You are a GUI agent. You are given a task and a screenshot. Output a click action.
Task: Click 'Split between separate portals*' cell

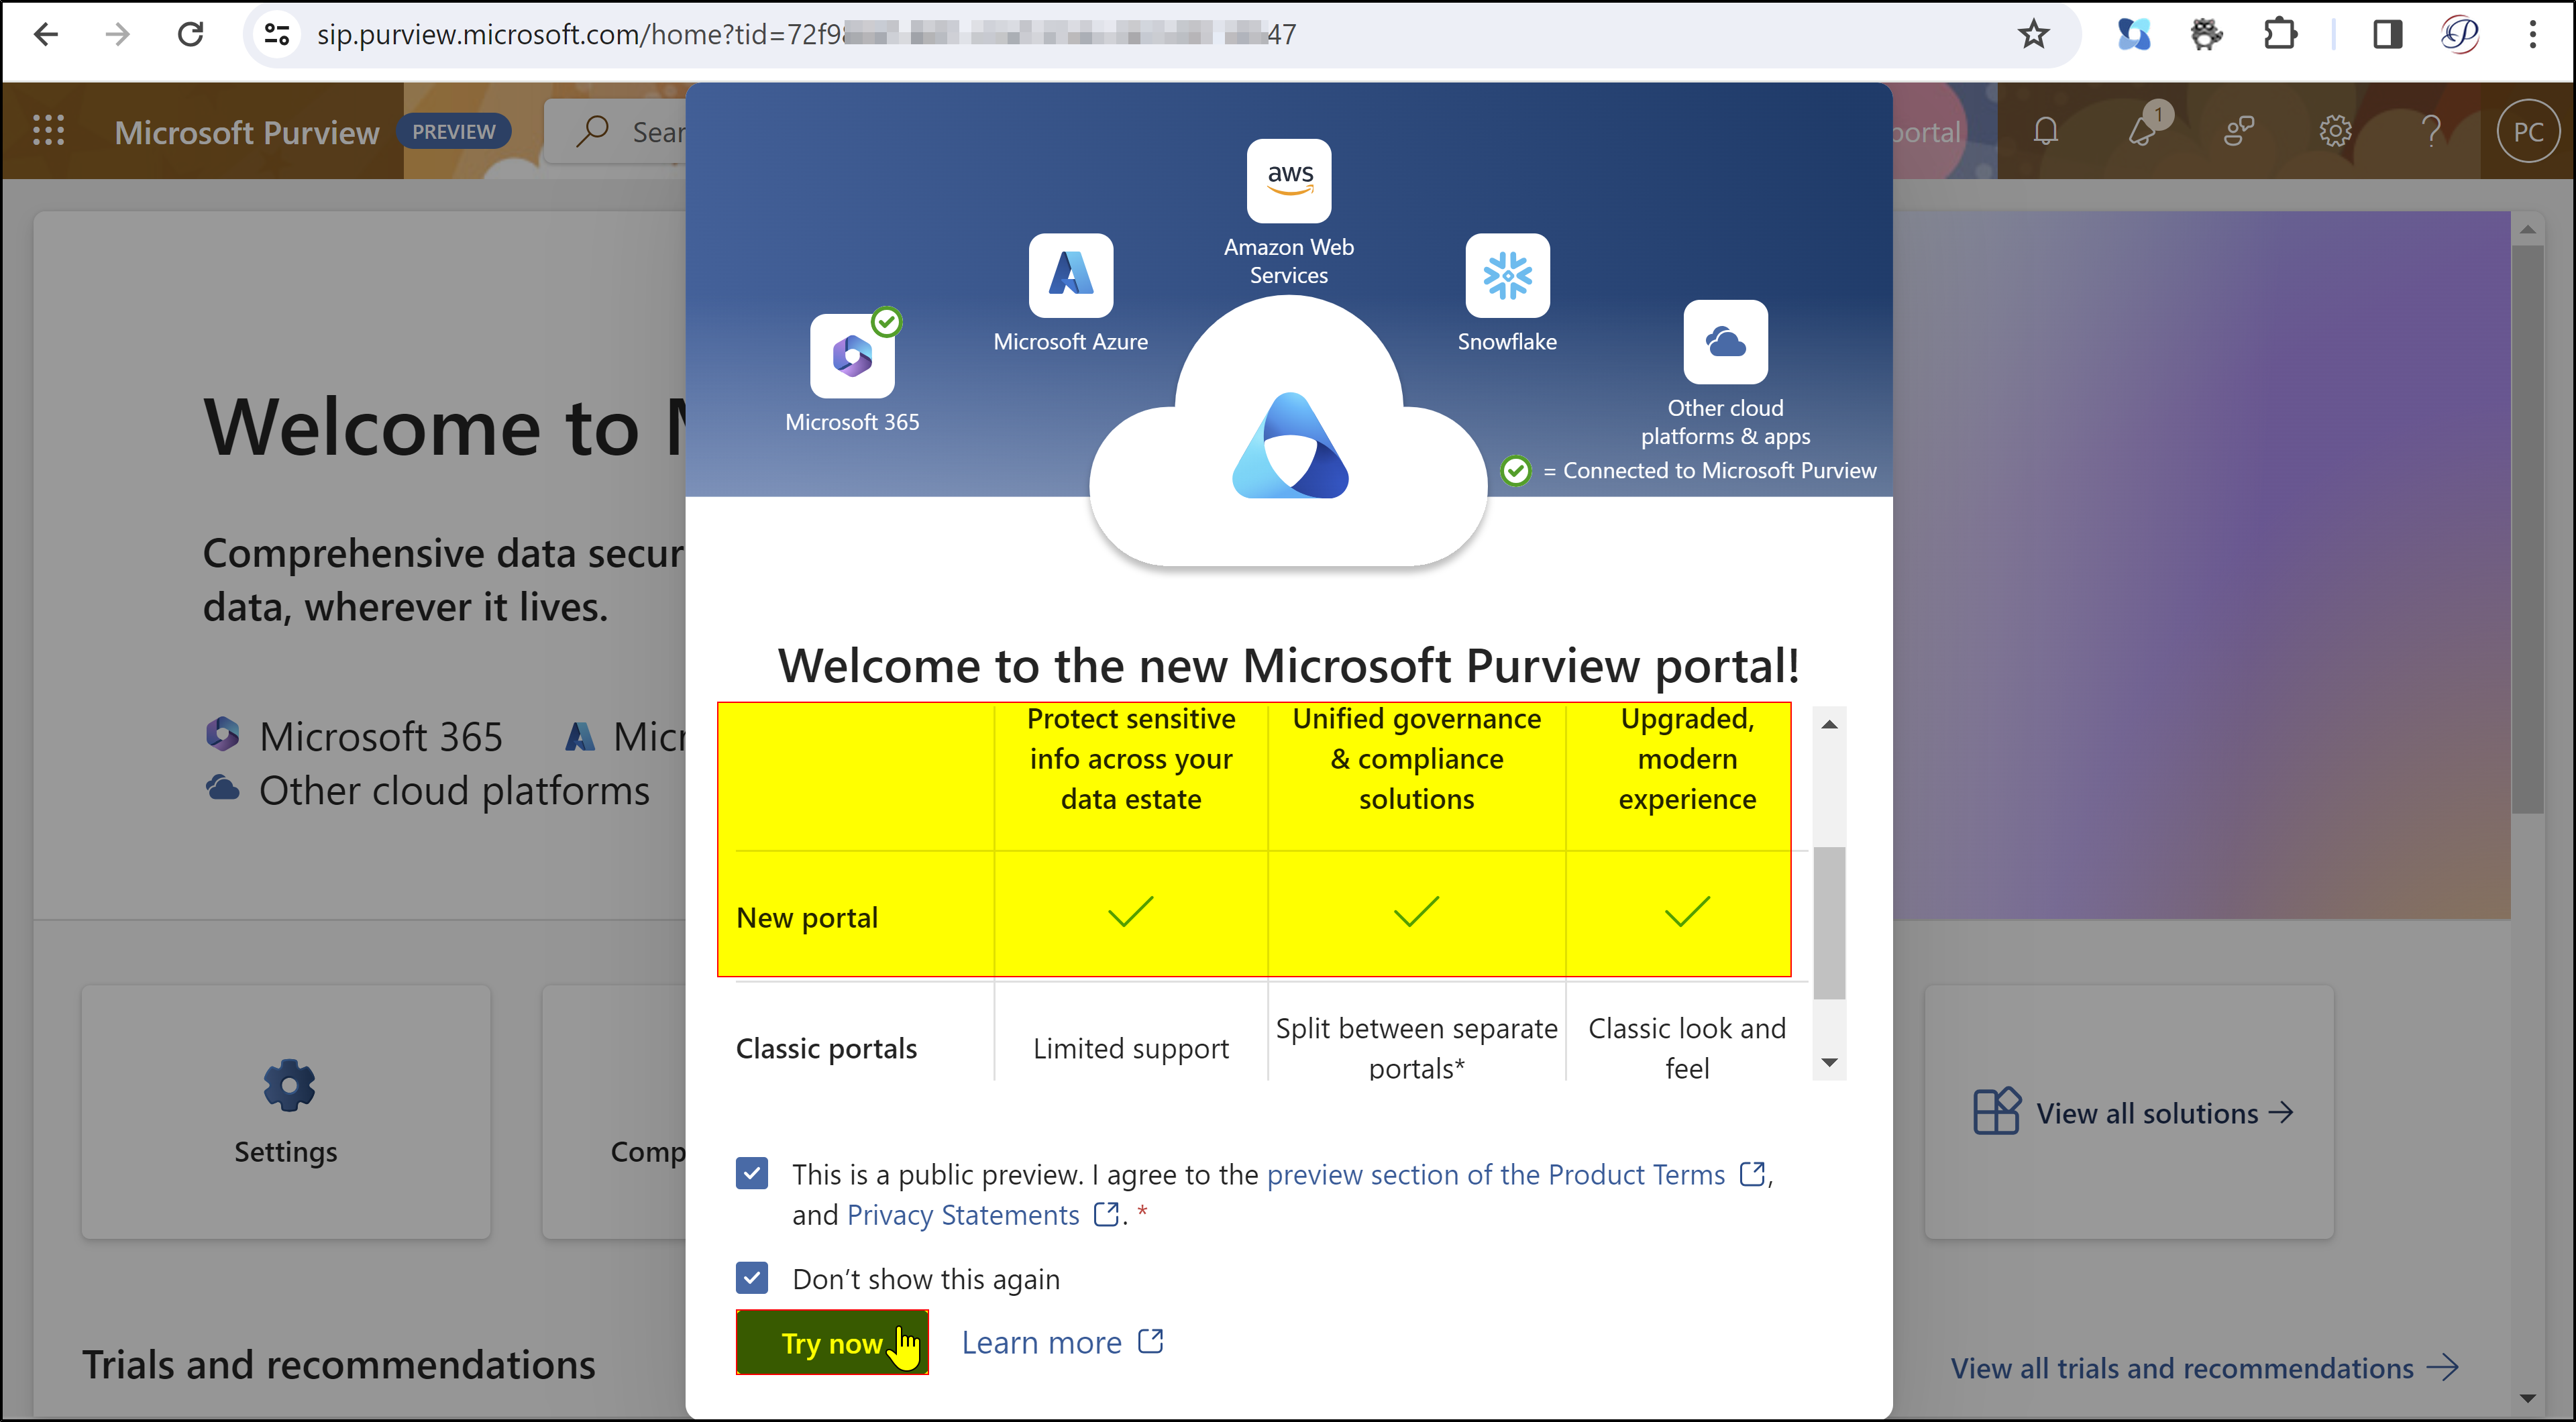tap(1416, 1048)
